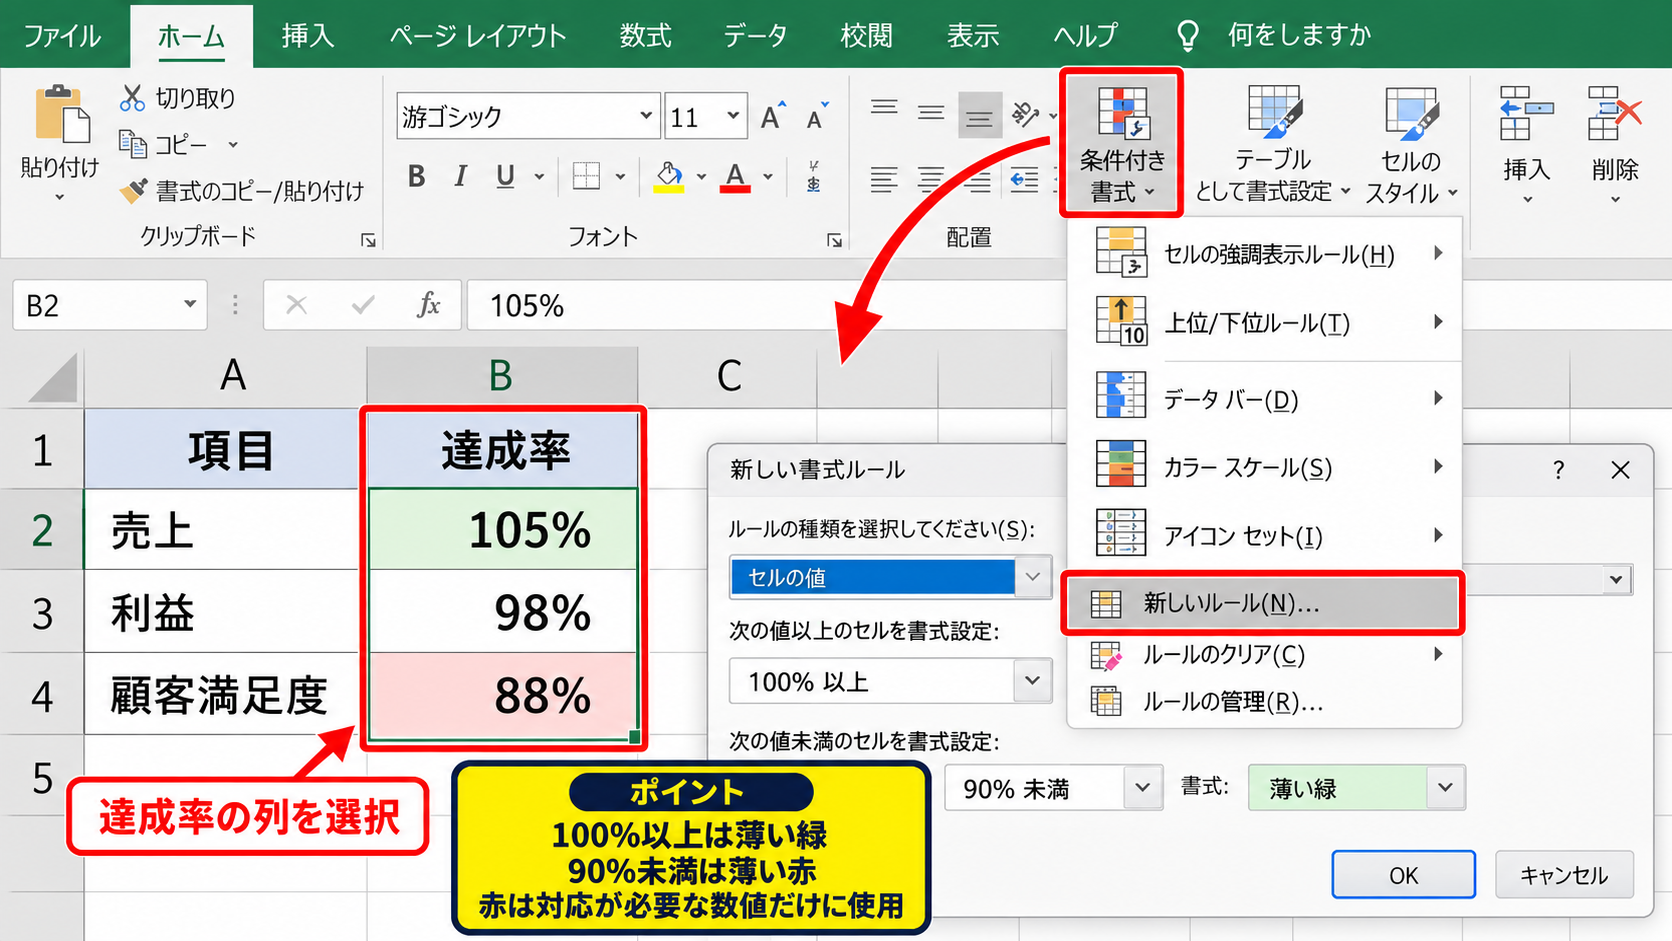Select アイコン セット(I) menu item
Screen dimensions: 1672x941
tap(1265, 535)
